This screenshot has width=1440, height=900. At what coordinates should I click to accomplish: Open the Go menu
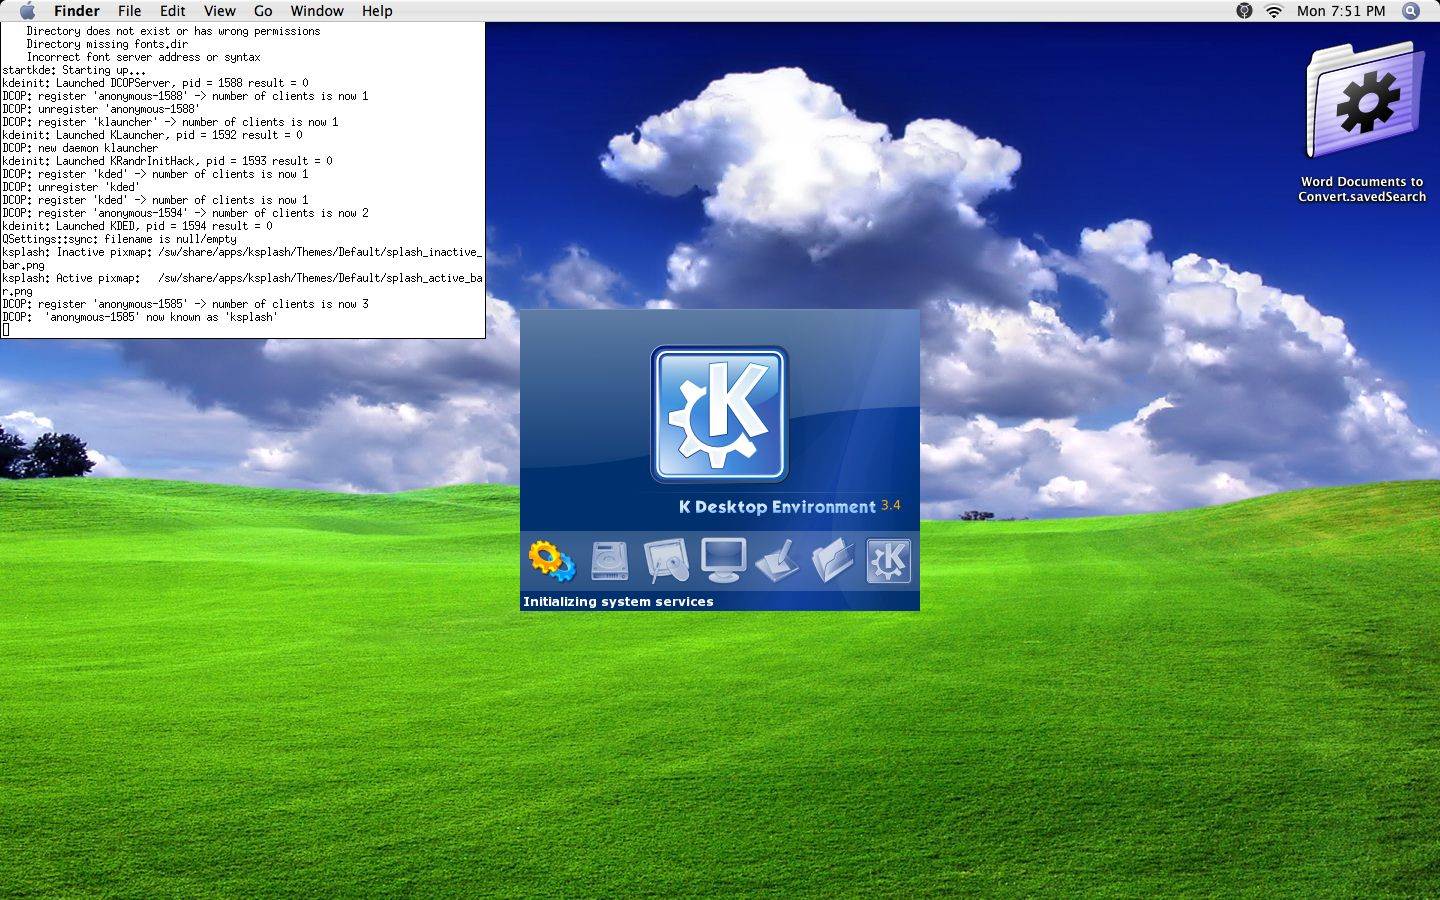(263, 11)
